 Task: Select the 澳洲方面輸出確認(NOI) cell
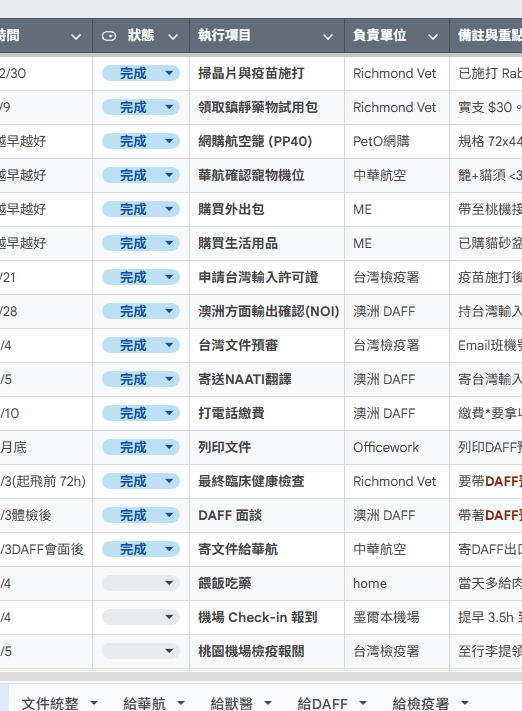pos(267,312)
